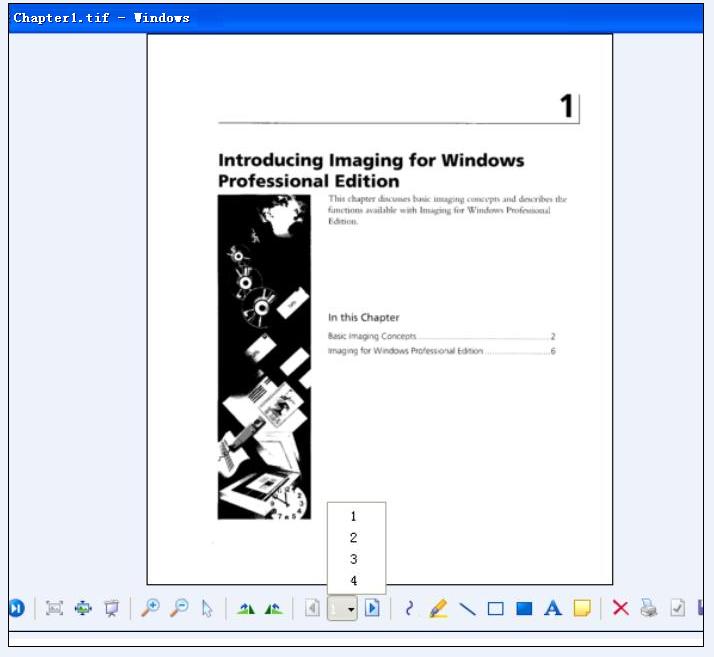This screenshot has height=657, width=714.
Task: Click the zoom out magnifier
Action: click(179, 608)
